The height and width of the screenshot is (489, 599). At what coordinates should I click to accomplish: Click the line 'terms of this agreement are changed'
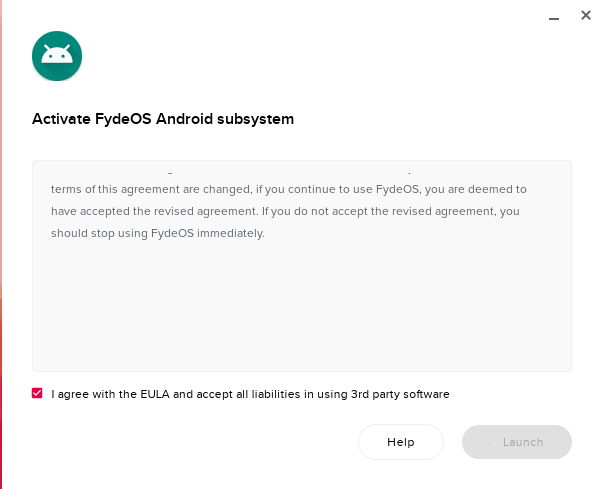[289, 189]
